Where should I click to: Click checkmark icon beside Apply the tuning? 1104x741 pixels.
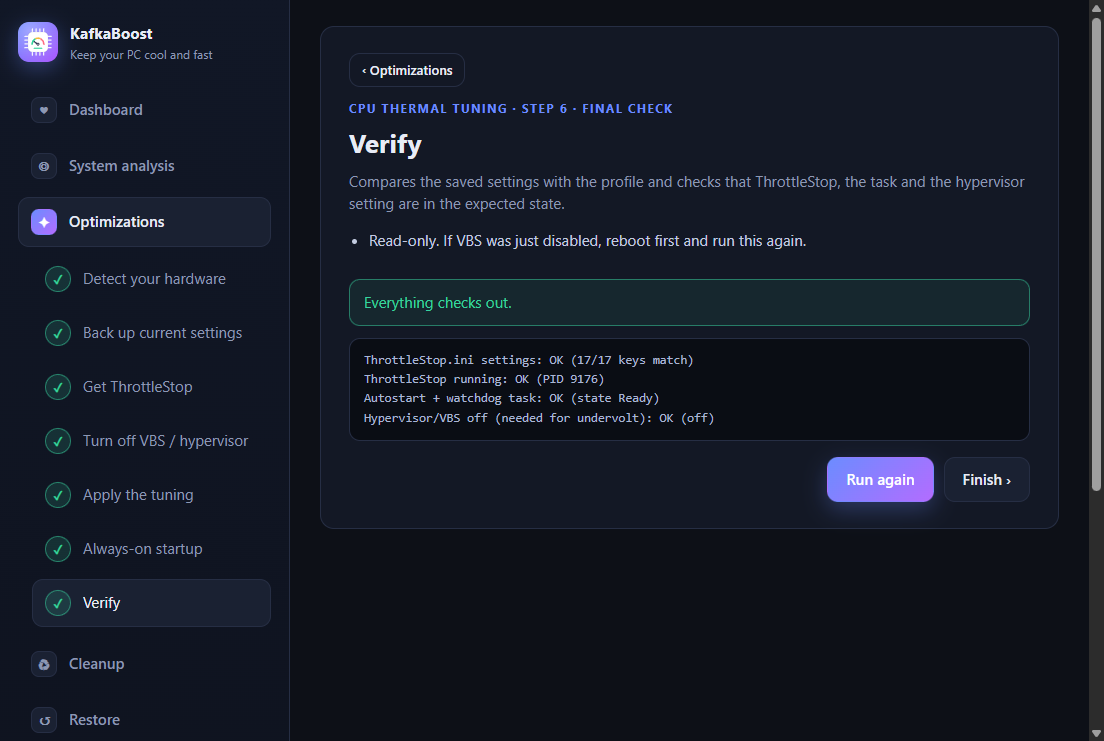point(58,495)
